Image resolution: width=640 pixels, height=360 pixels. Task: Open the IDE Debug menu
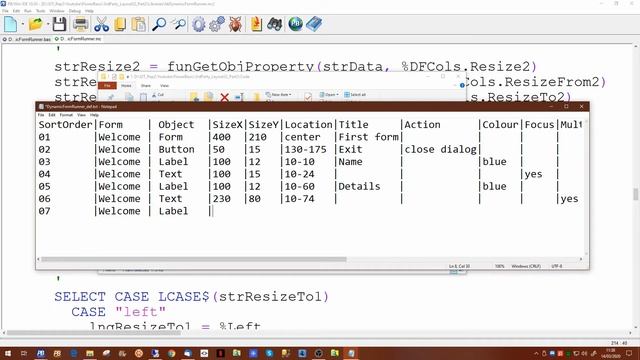pyautogui.click(x=75, y=11)
